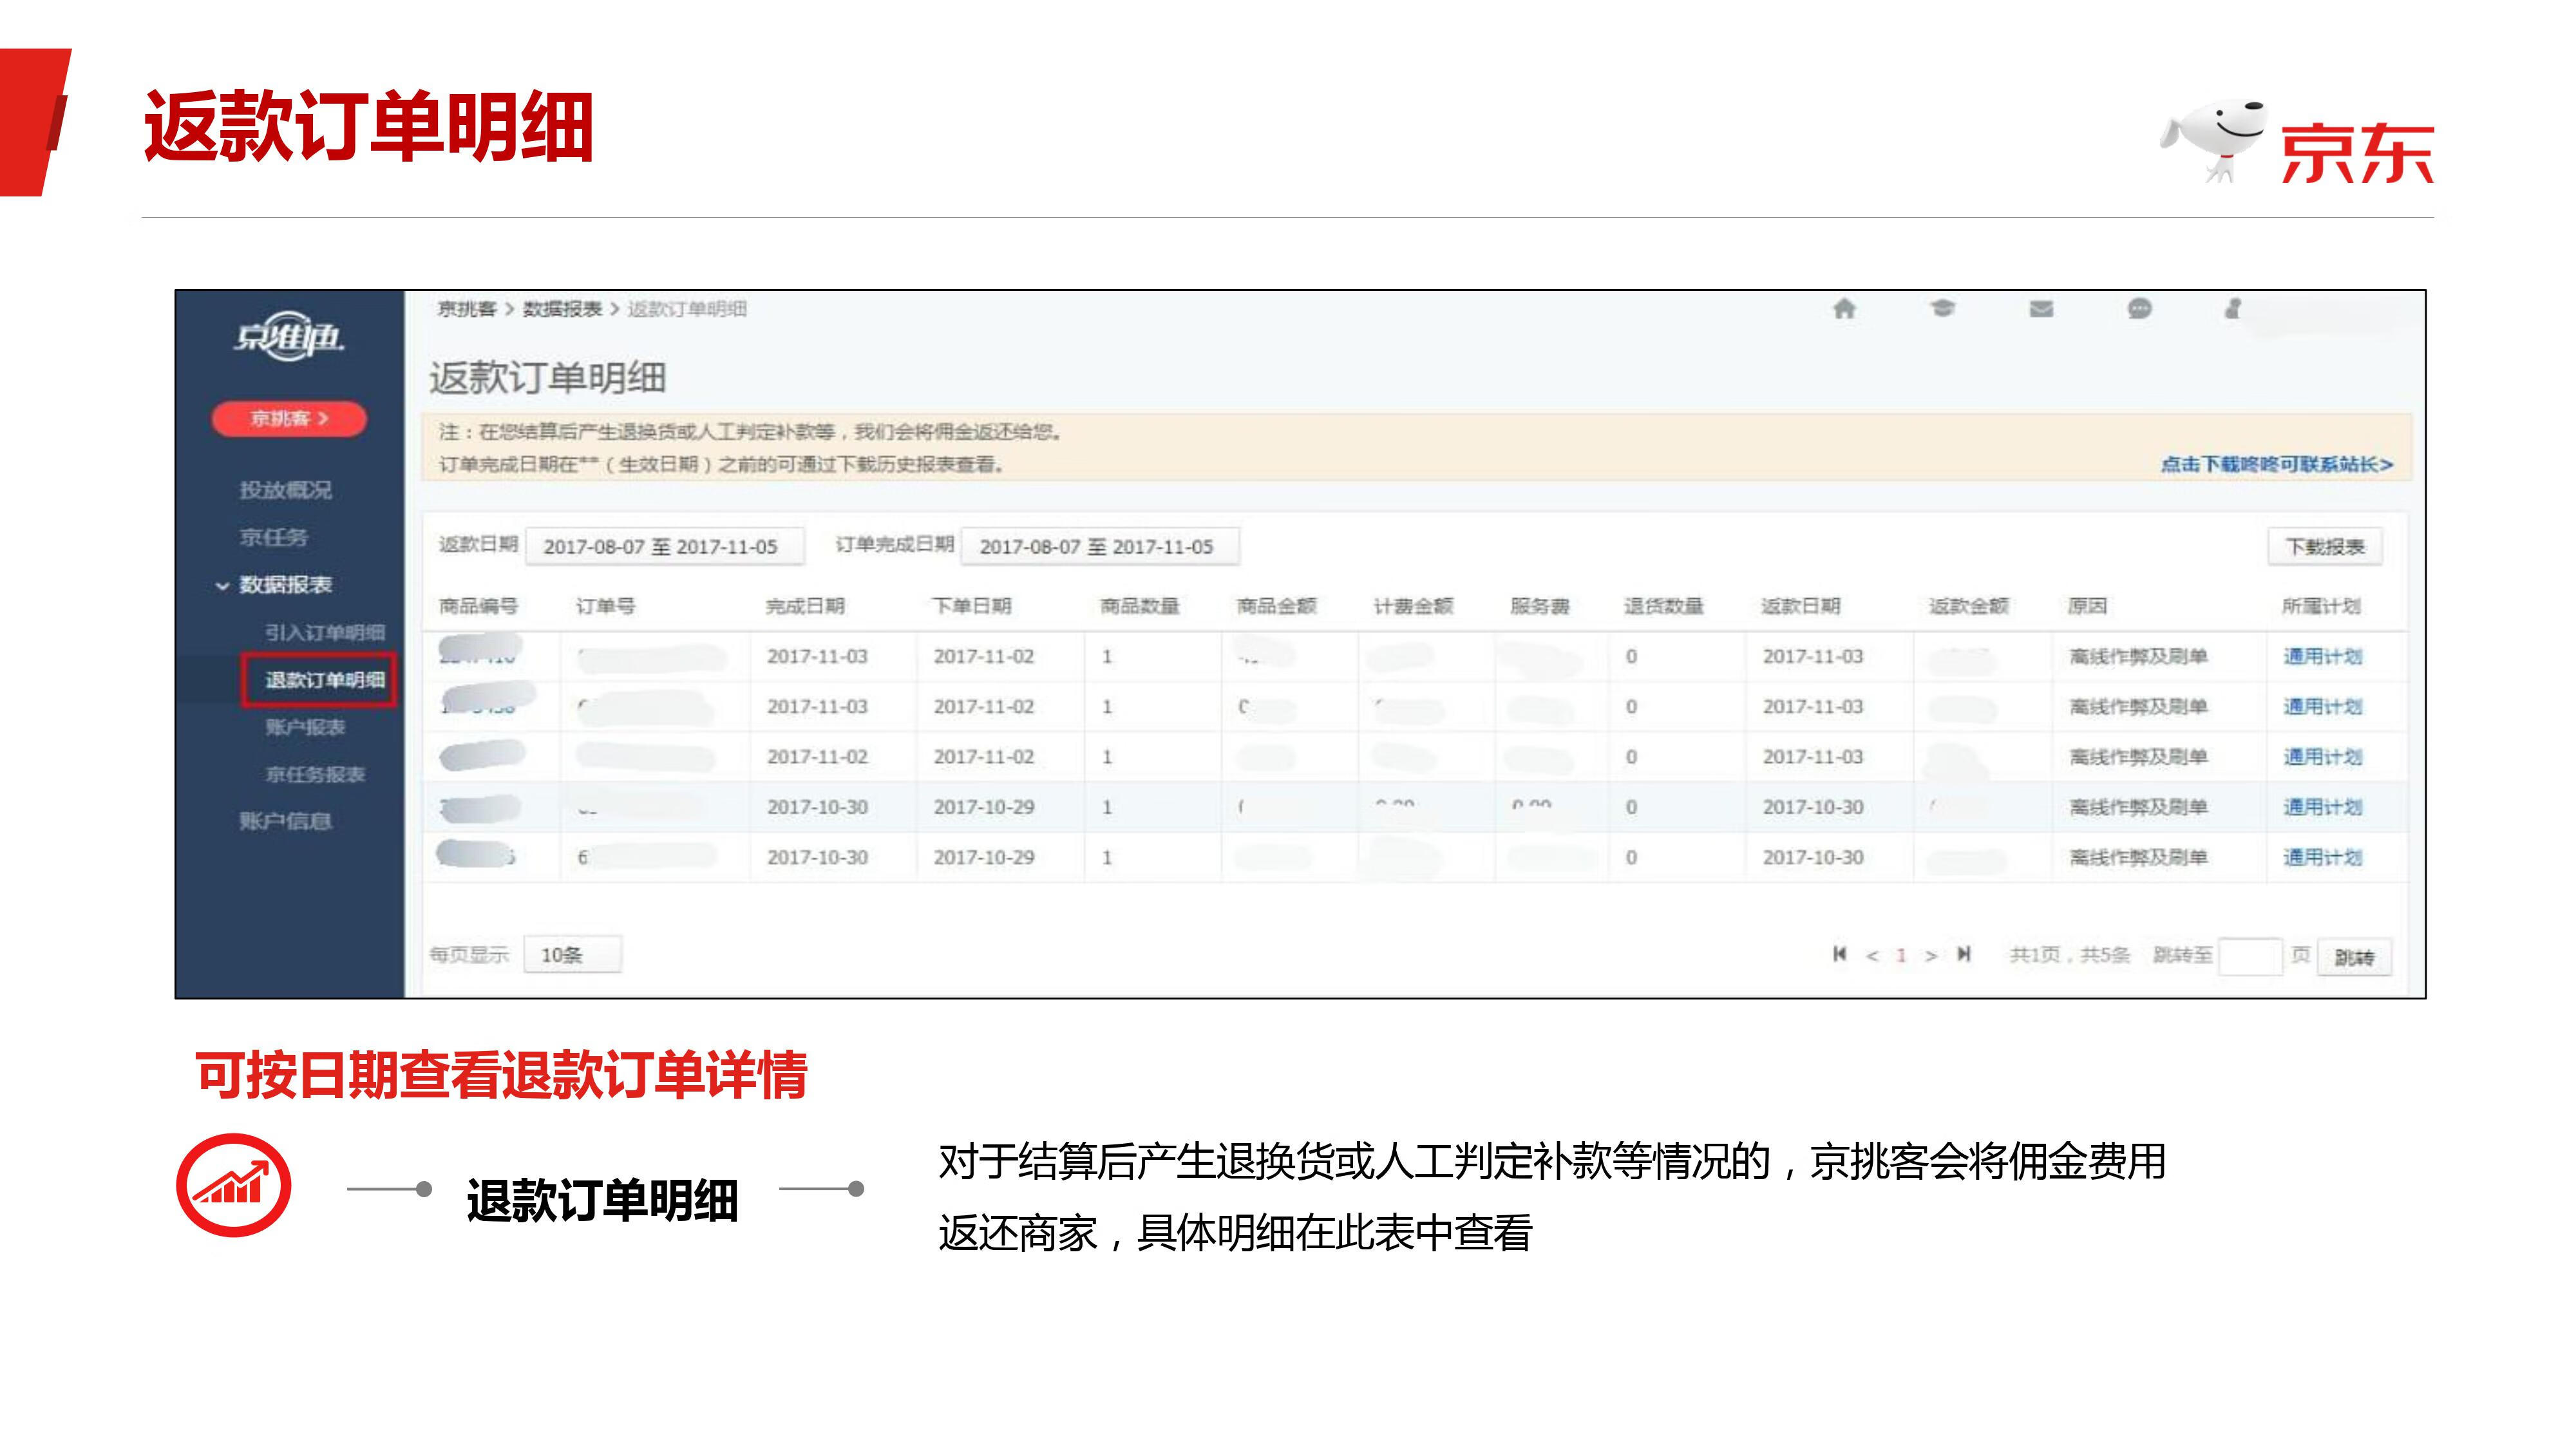Click 所属计划 column header
This screenshot has height=1449, width=2576.
(2321, 606)
